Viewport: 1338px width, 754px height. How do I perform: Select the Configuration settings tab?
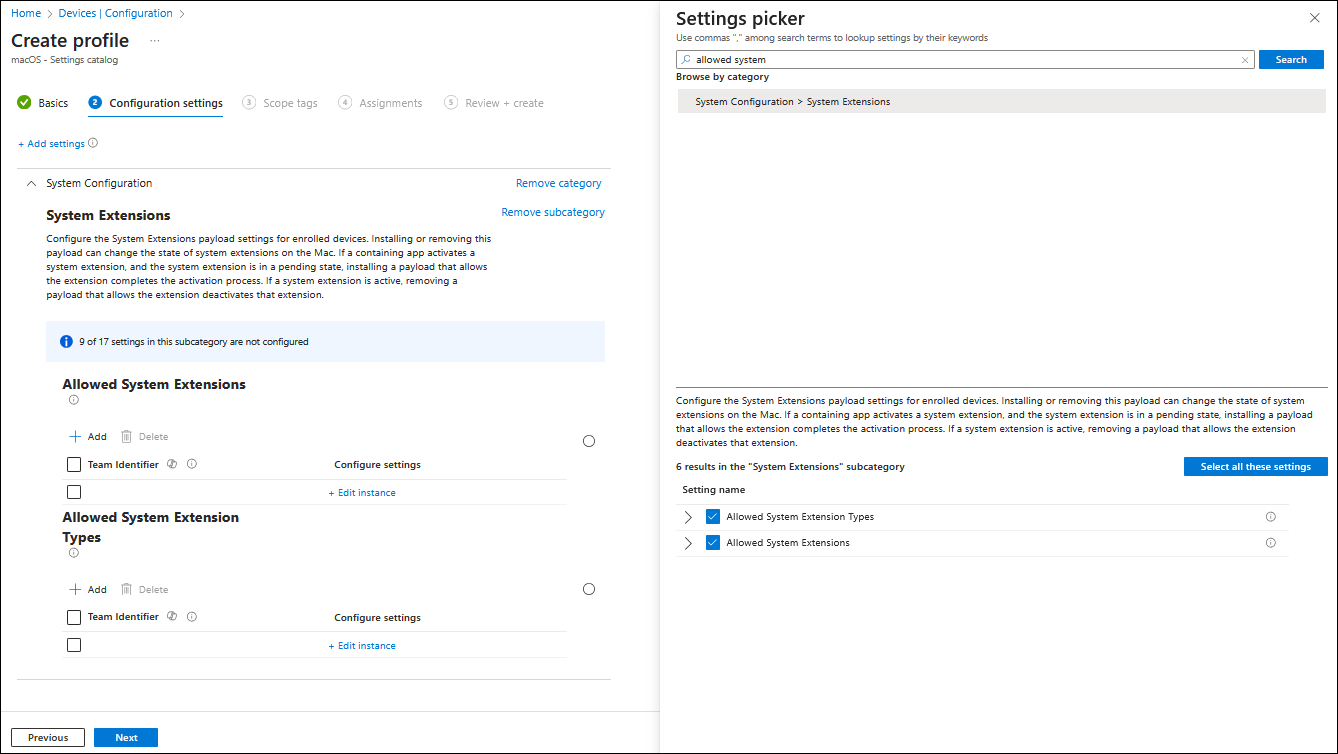point(155,103)
